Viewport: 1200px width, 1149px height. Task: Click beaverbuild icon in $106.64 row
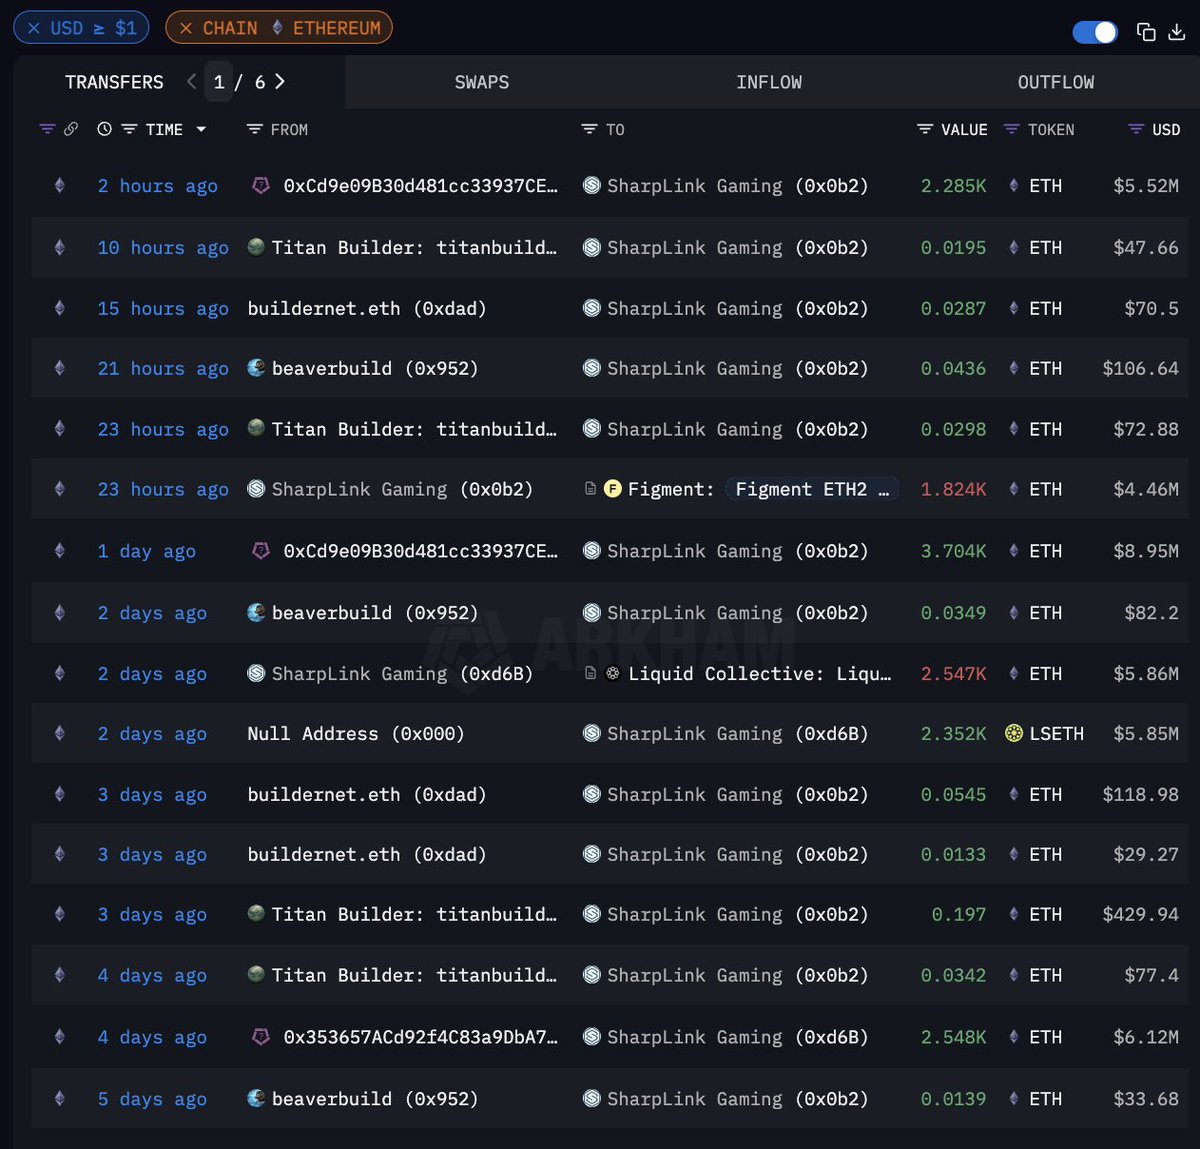(256, 368)
